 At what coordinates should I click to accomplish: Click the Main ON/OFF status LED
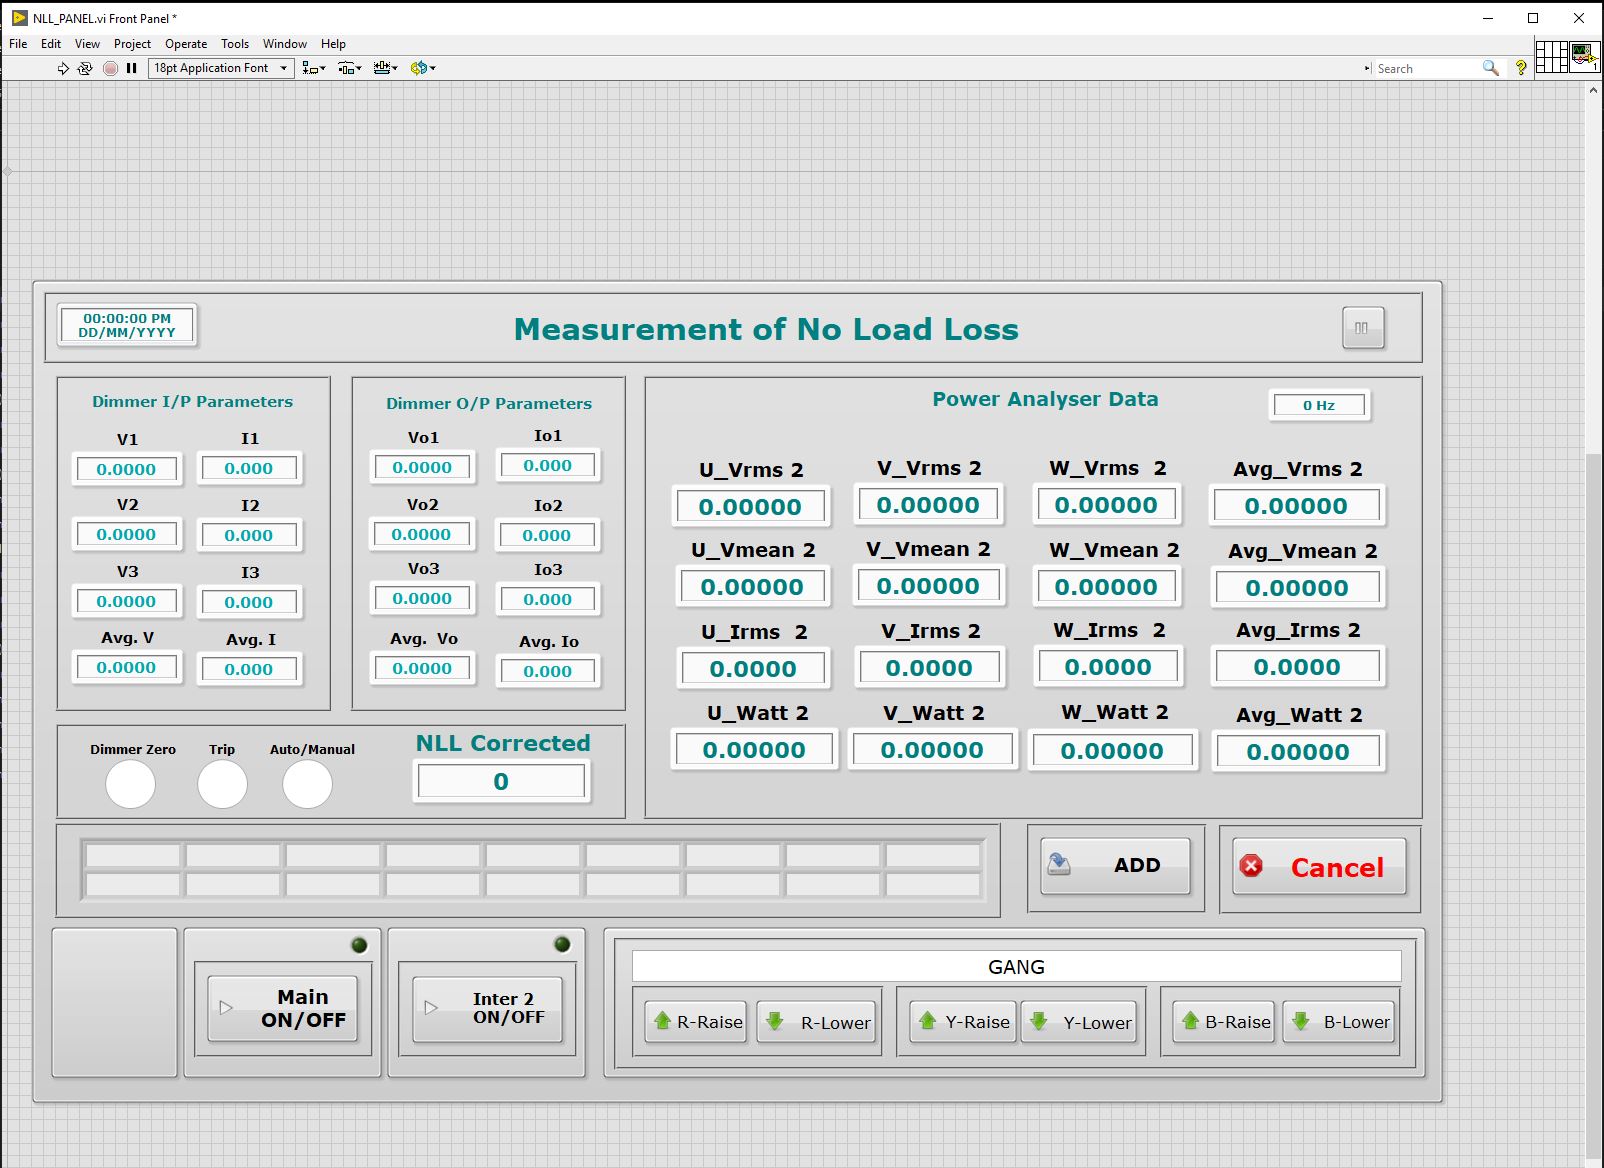[359, 945]
